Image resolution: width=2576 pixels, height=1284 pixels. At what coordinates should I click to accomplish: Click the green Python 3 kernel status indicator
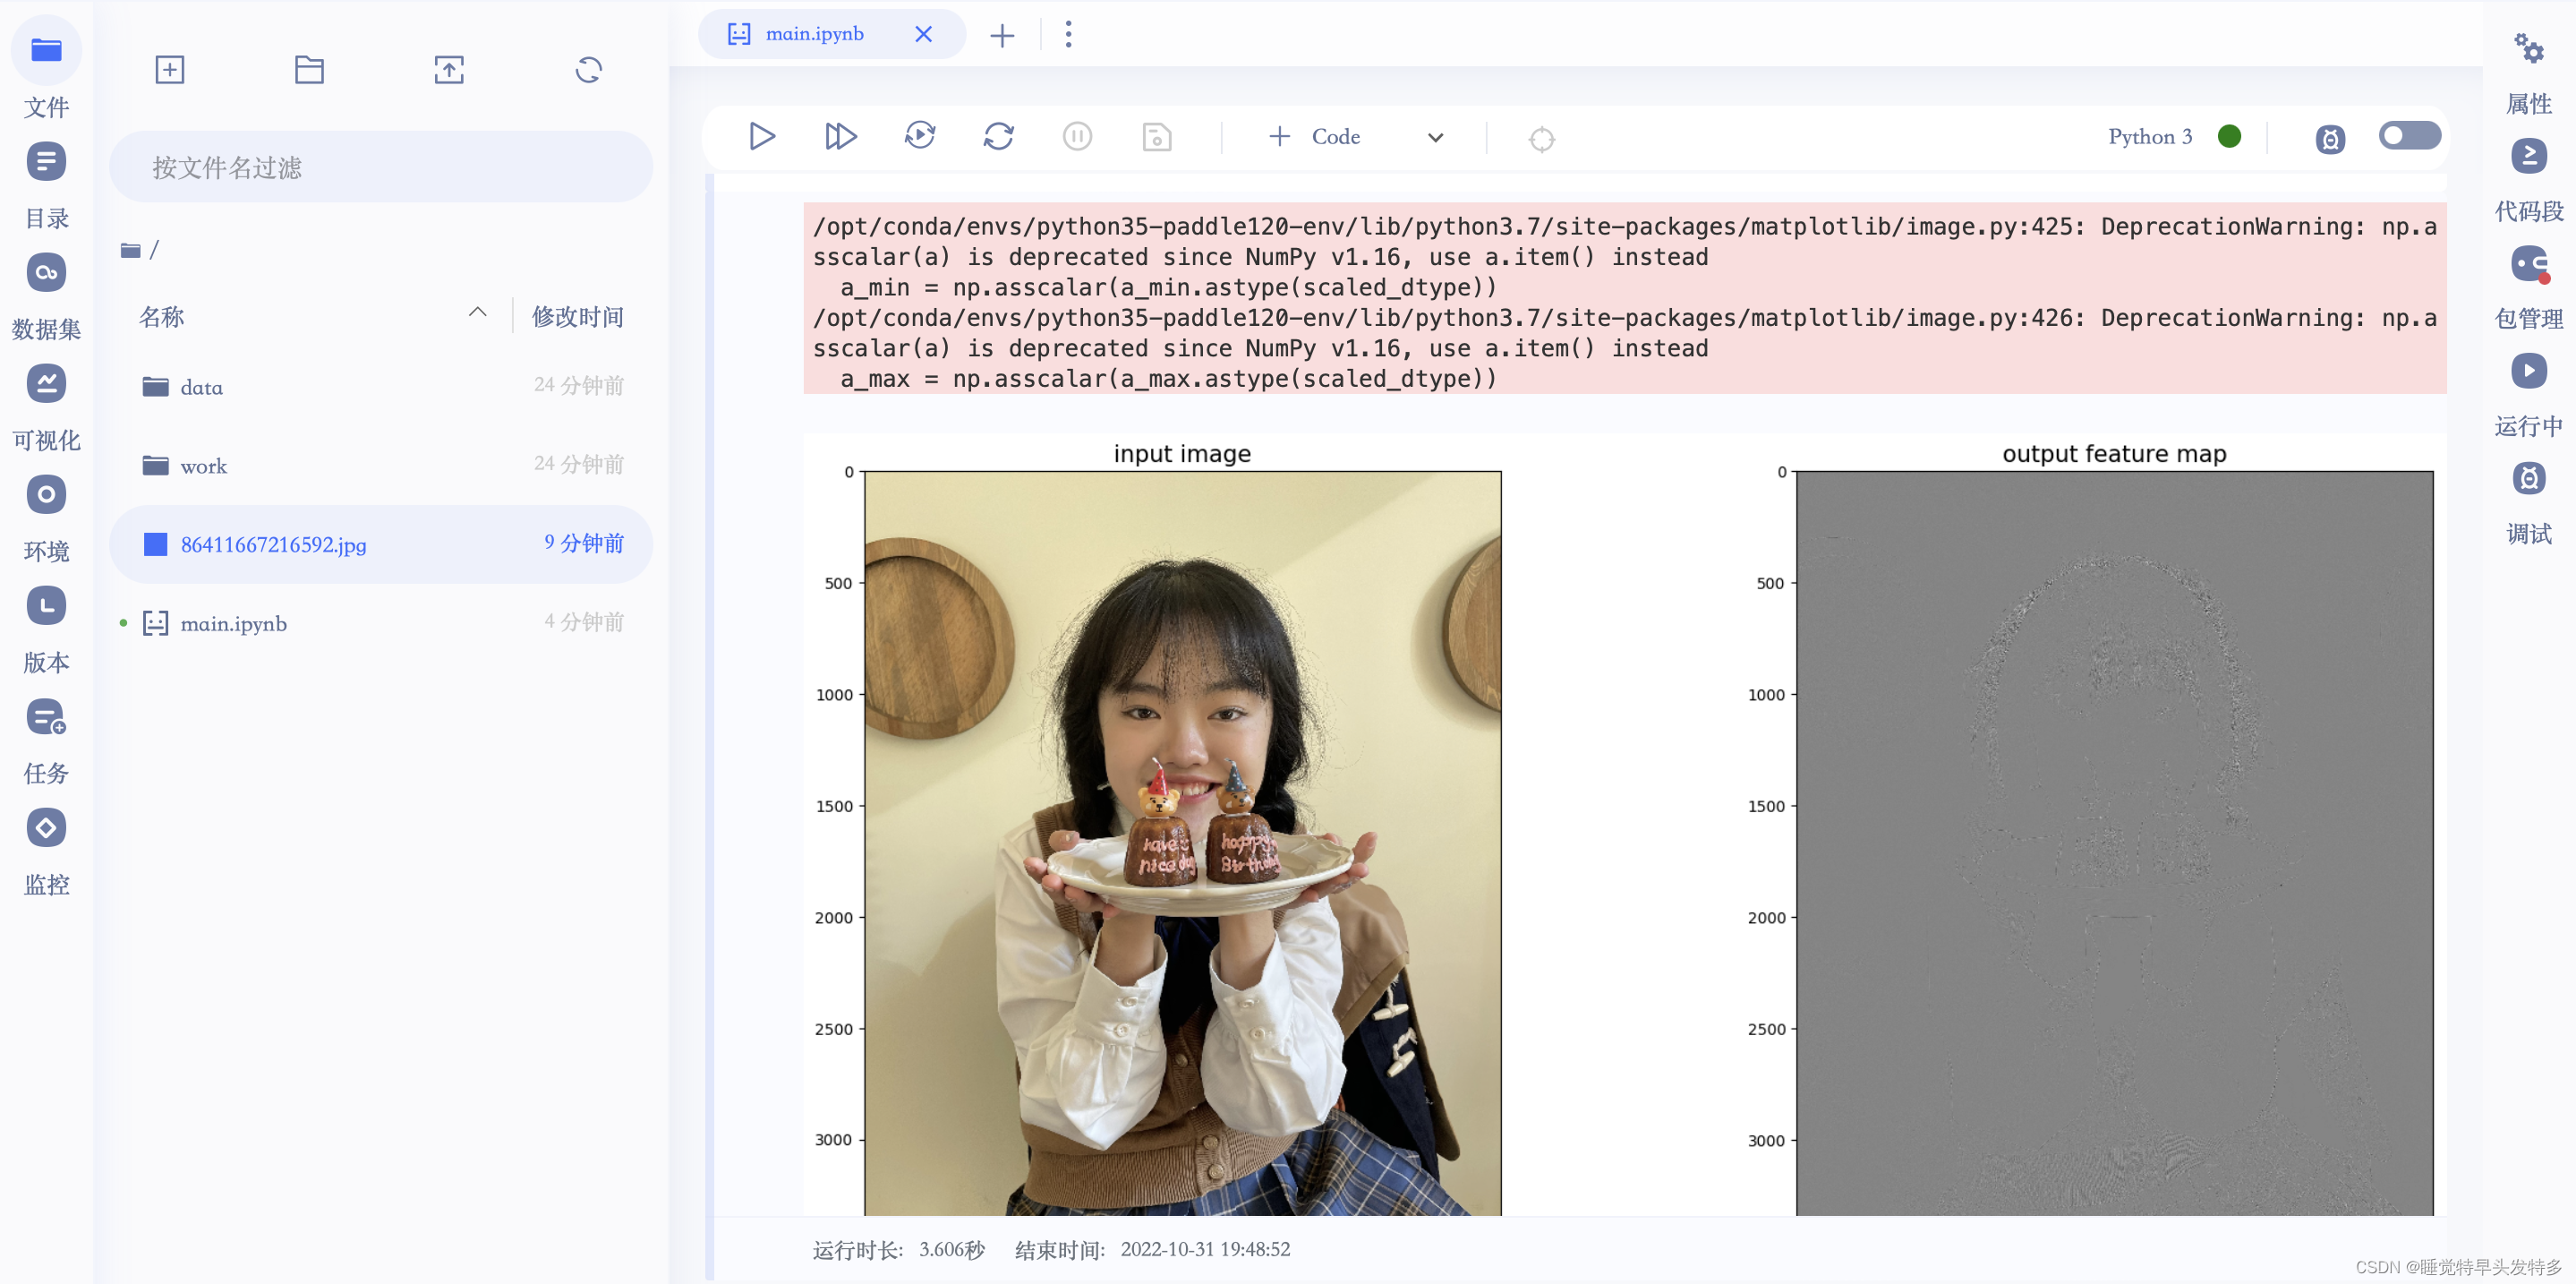coord(2228,137)
